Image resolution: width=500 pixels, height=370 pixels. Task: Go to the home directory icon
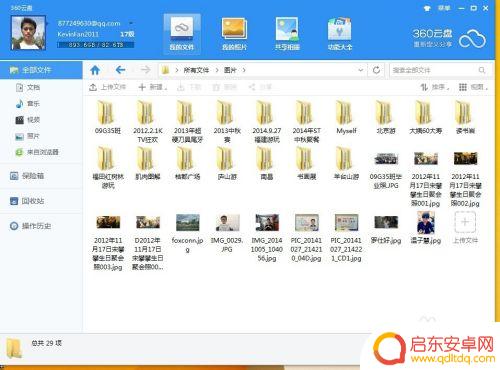pos(95,70)
